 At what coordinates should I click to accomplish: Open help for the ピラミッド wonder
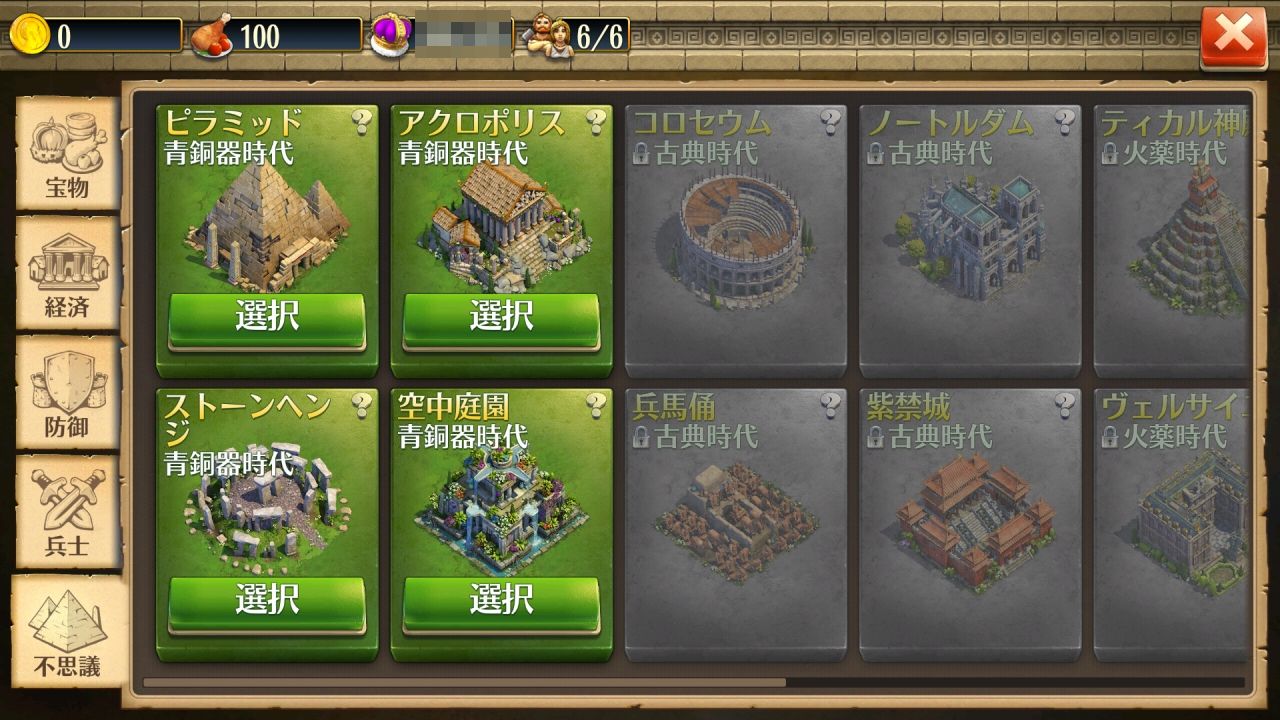[362, 122]
